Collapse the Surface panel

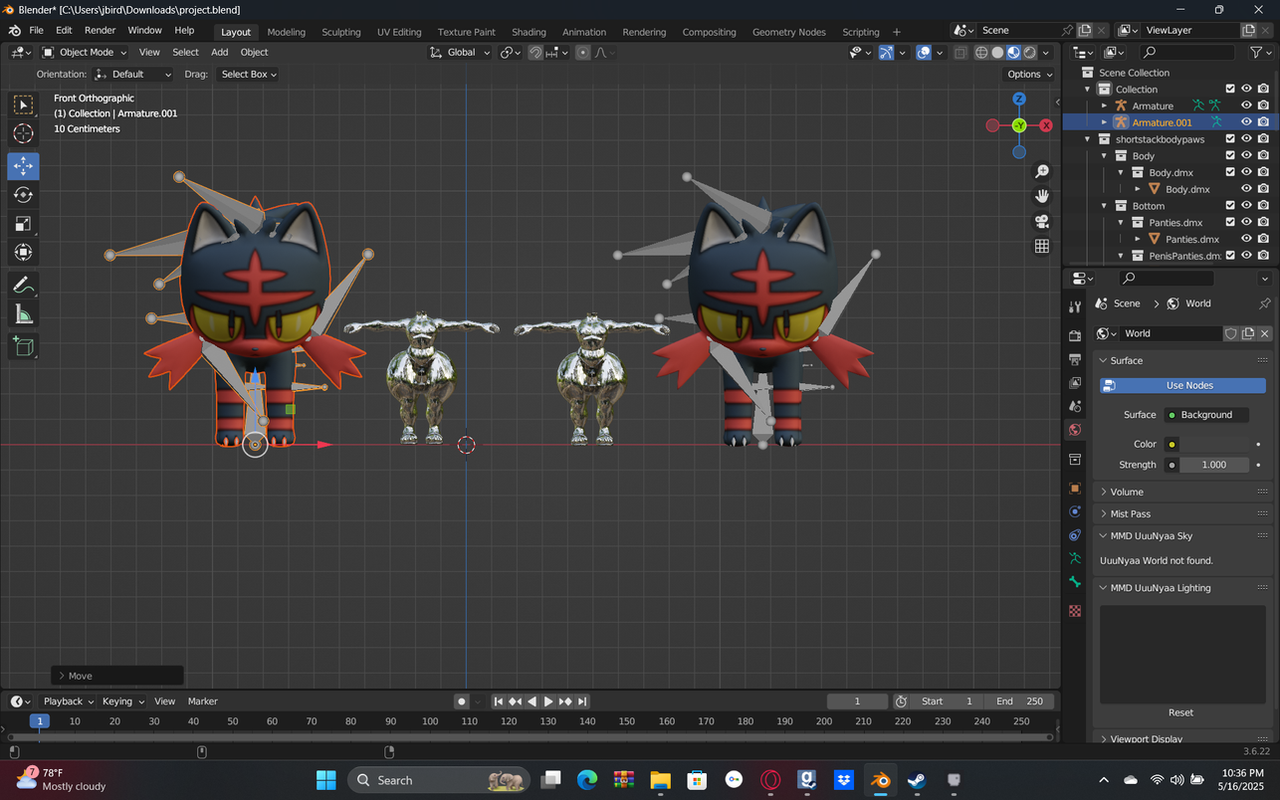click(x=1126, y=360)
